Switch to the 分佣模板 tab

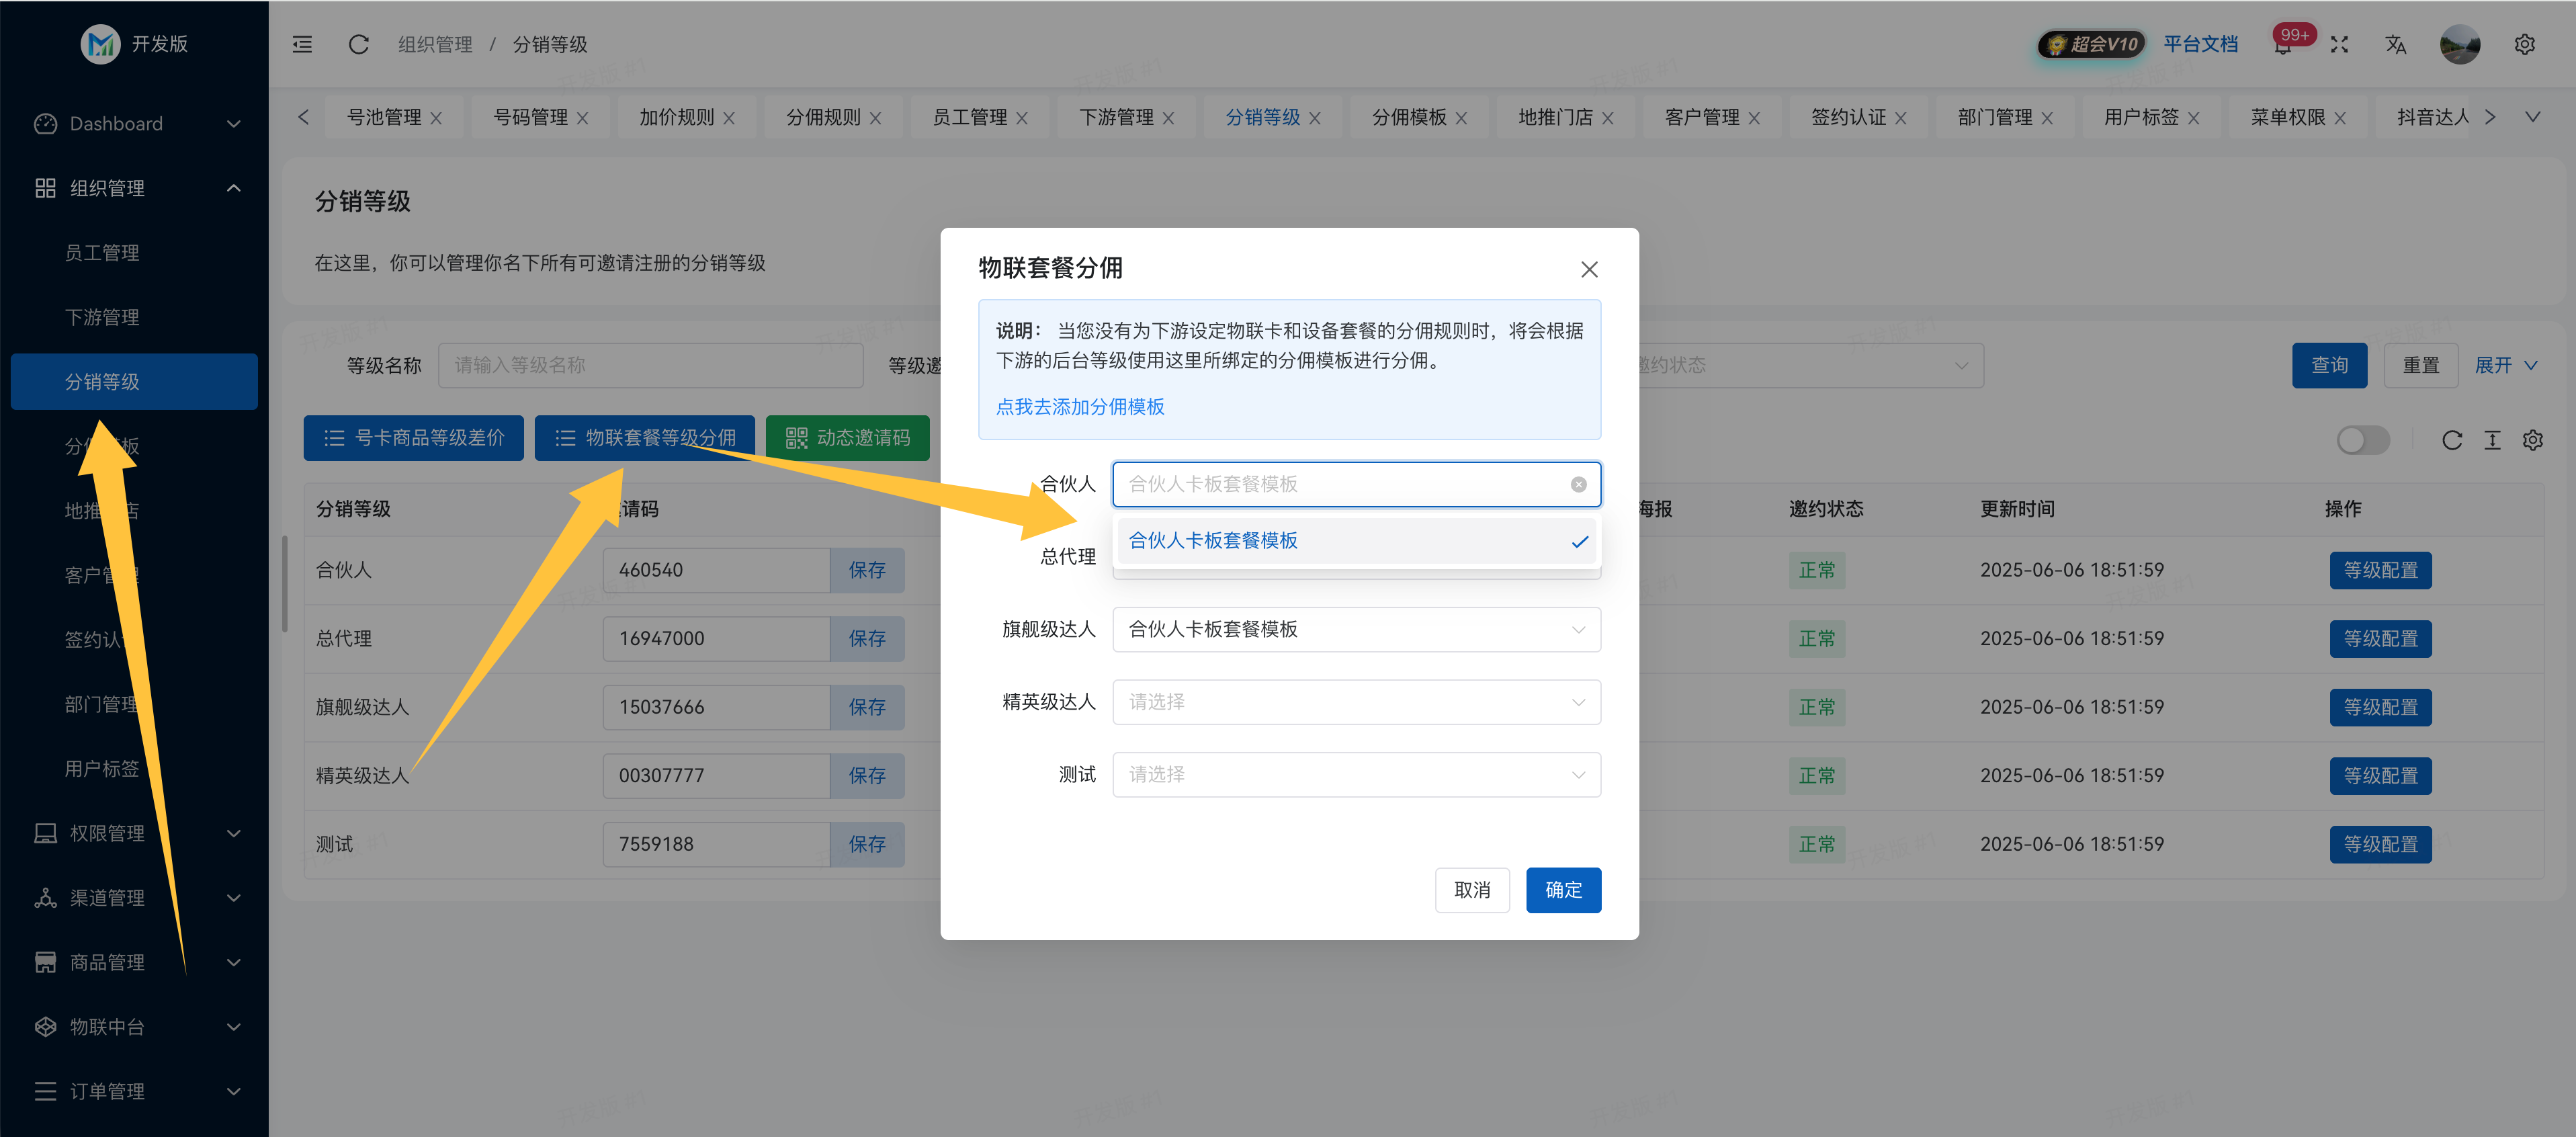[x=1408, y=117]
